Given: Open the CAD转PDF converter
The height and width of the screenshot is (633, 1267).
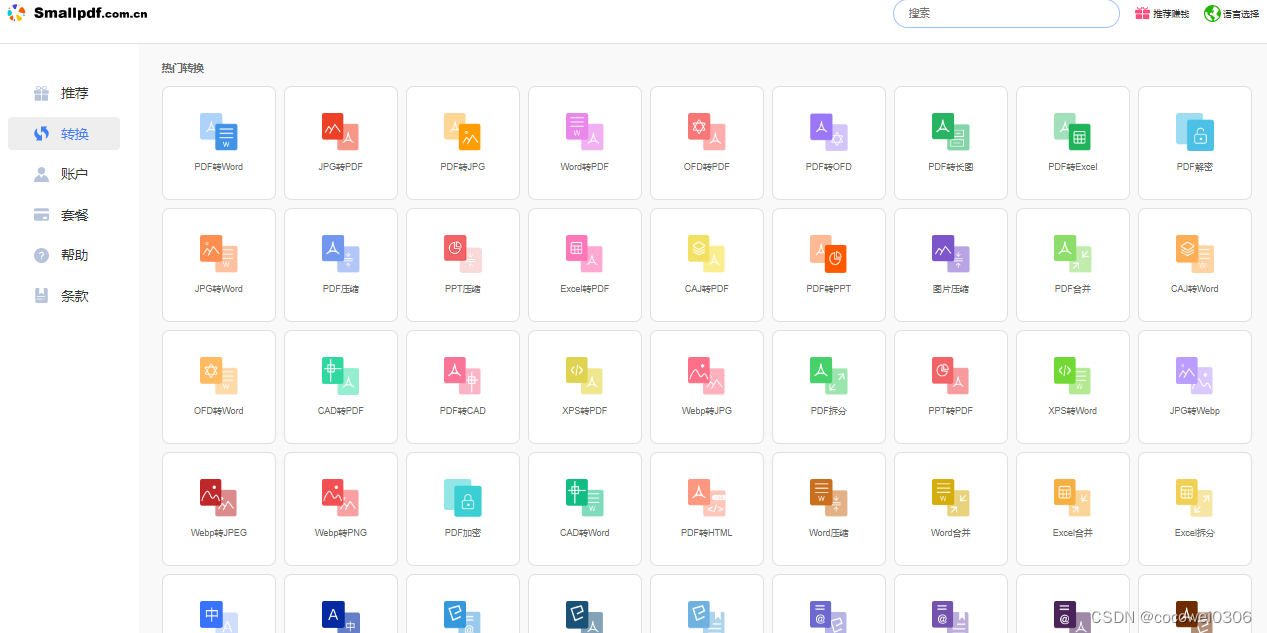Looking at the screenshot, I should (340, 387).
